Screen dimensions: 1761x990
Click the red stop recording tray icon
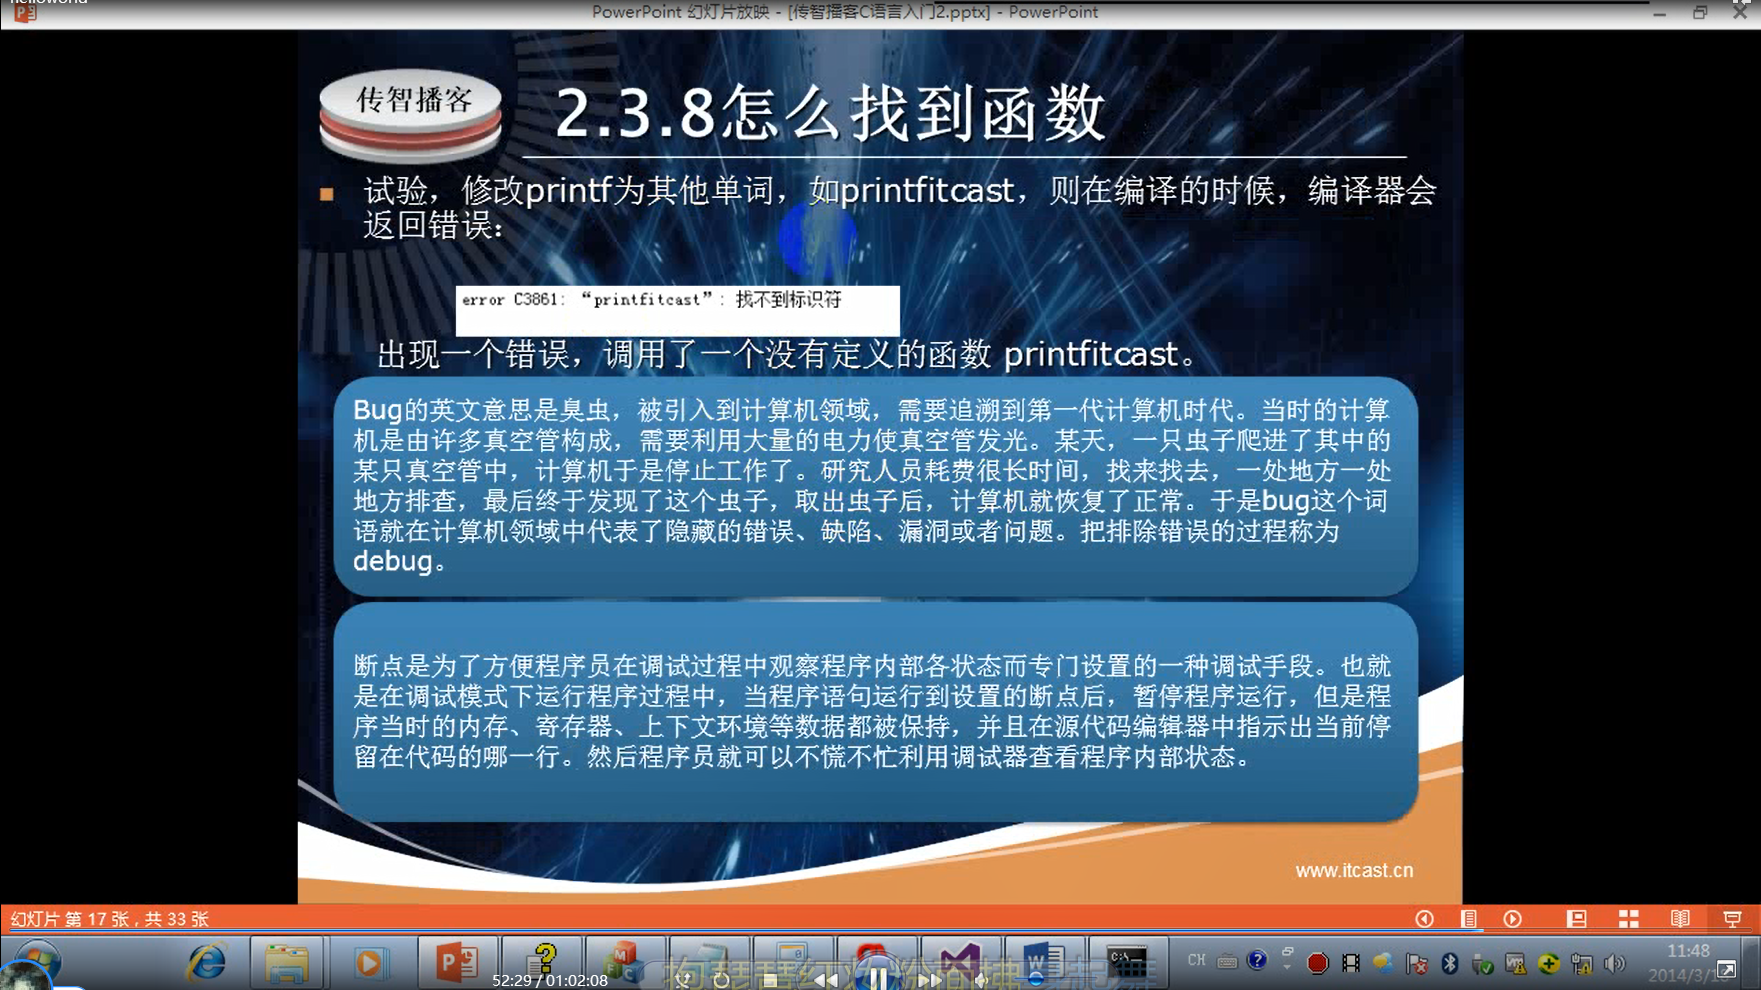click(x=1317, y=963)
